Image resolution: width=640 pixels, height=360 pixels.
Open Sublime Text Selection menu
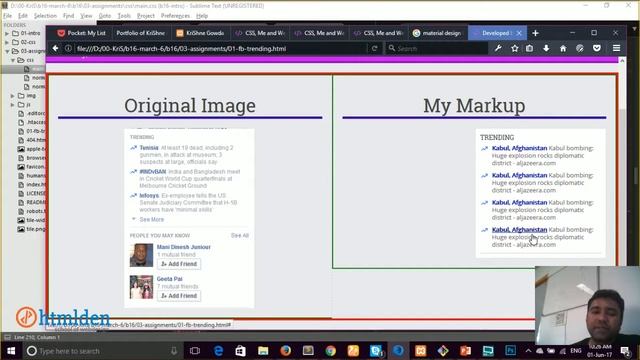coord(45,16)
